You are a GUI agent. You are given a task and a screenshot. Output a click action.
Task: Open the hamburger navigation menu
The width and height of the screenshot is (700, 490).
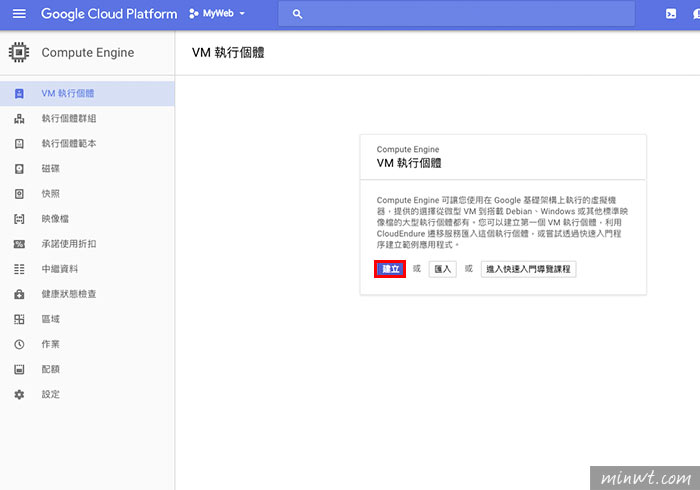pos(19,14)
